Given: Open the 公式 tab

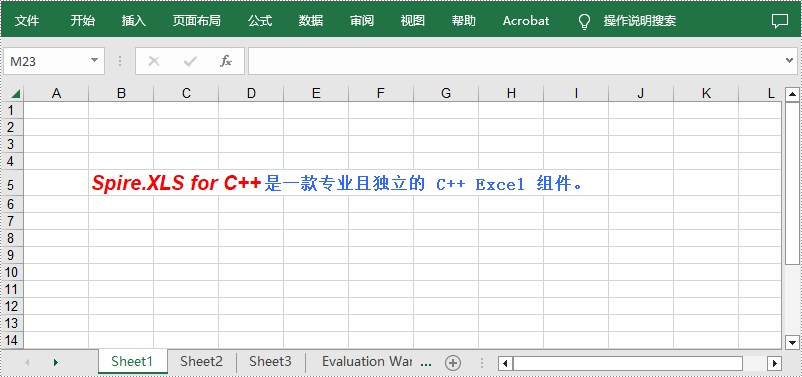Looking at the screenshot, I should (x=260, y=20).
